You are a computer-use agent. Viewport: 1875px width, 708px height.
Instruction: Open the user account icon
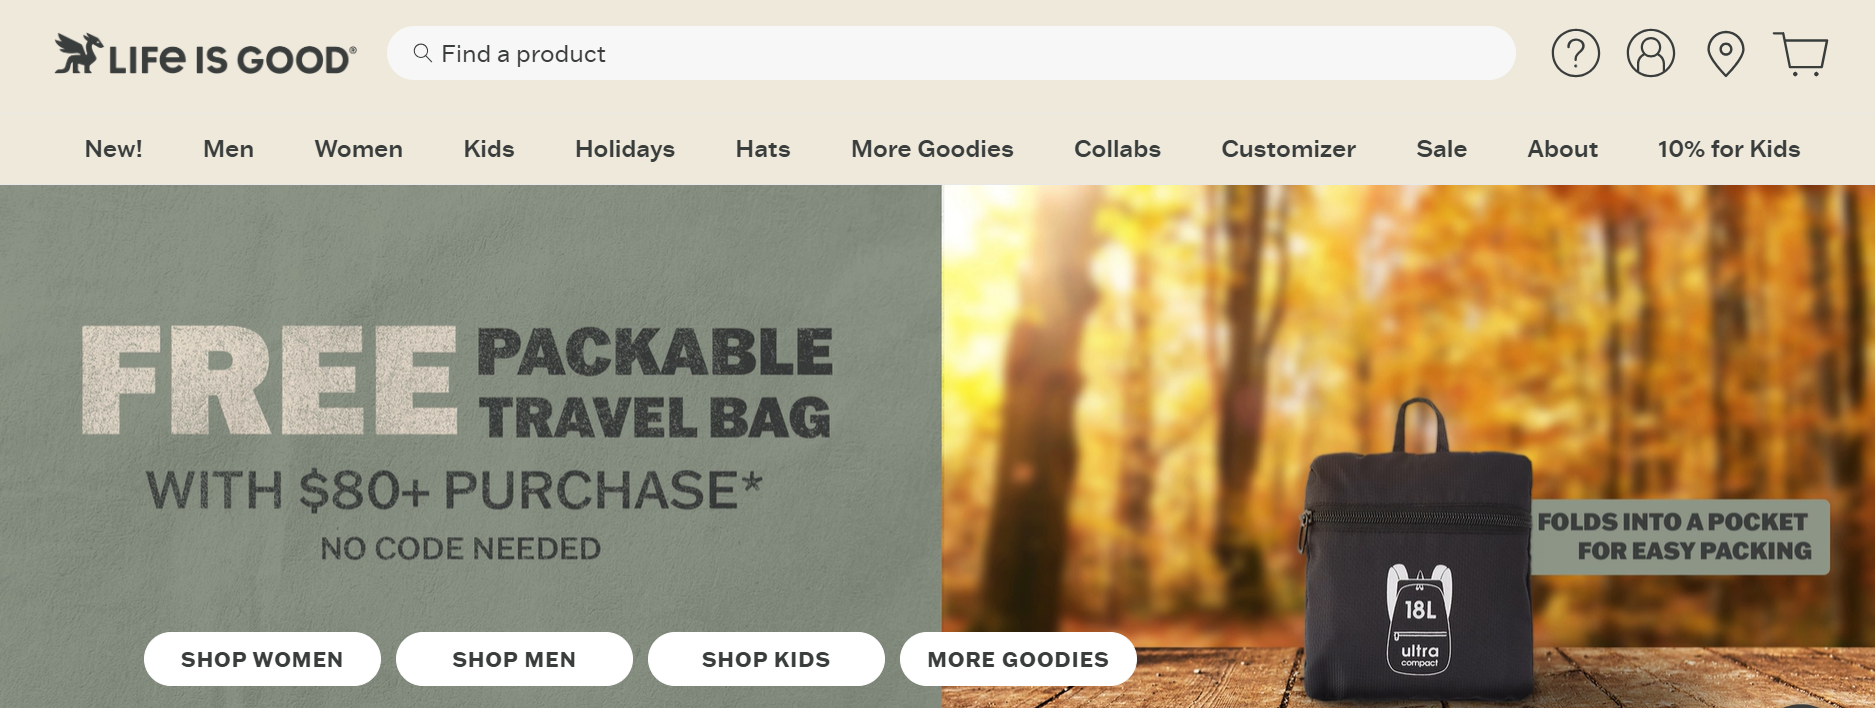tap(1650, 53)
